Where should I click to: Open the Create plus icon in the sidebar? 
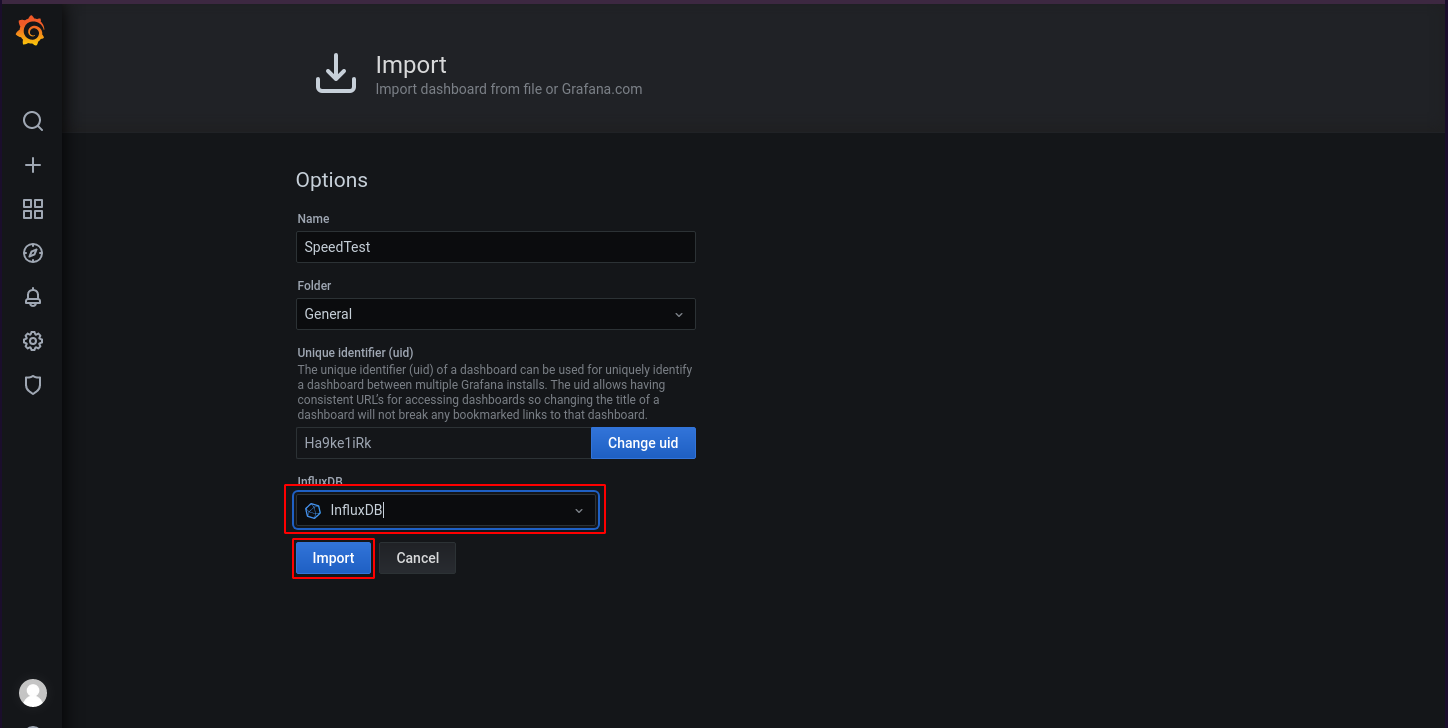coord(33,165)
